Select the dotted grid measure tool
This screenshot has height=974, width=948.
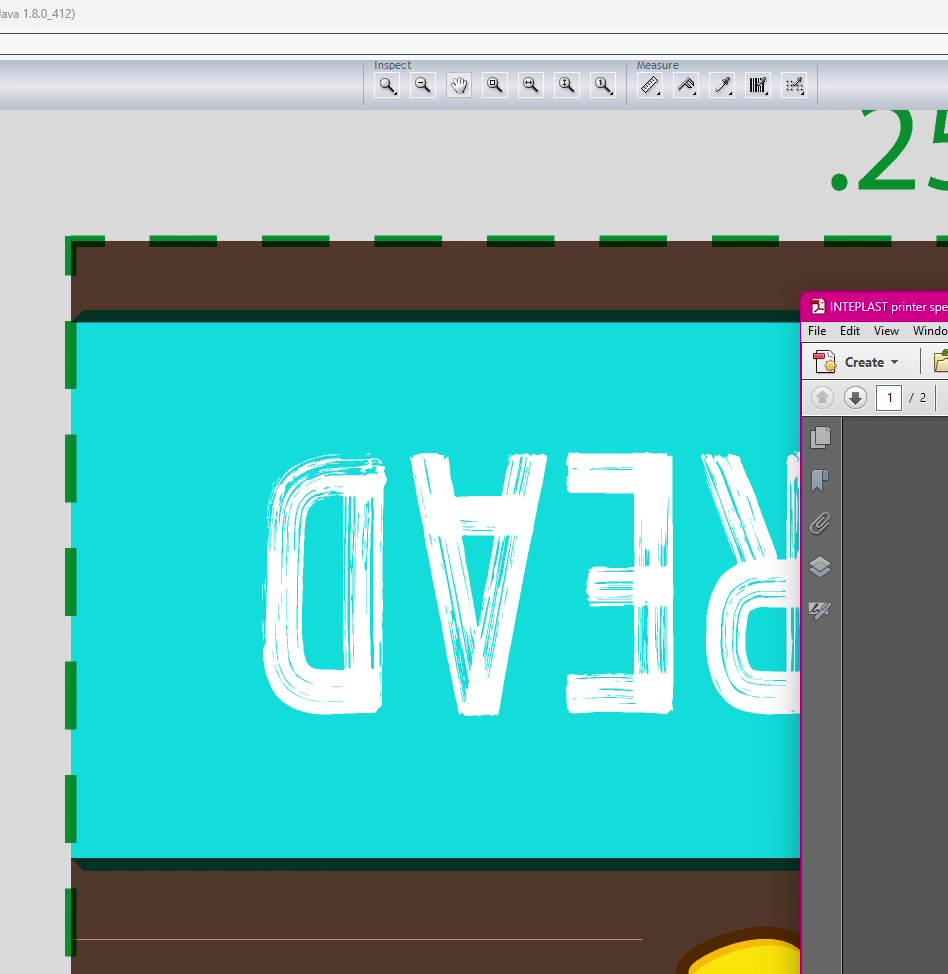794,86
